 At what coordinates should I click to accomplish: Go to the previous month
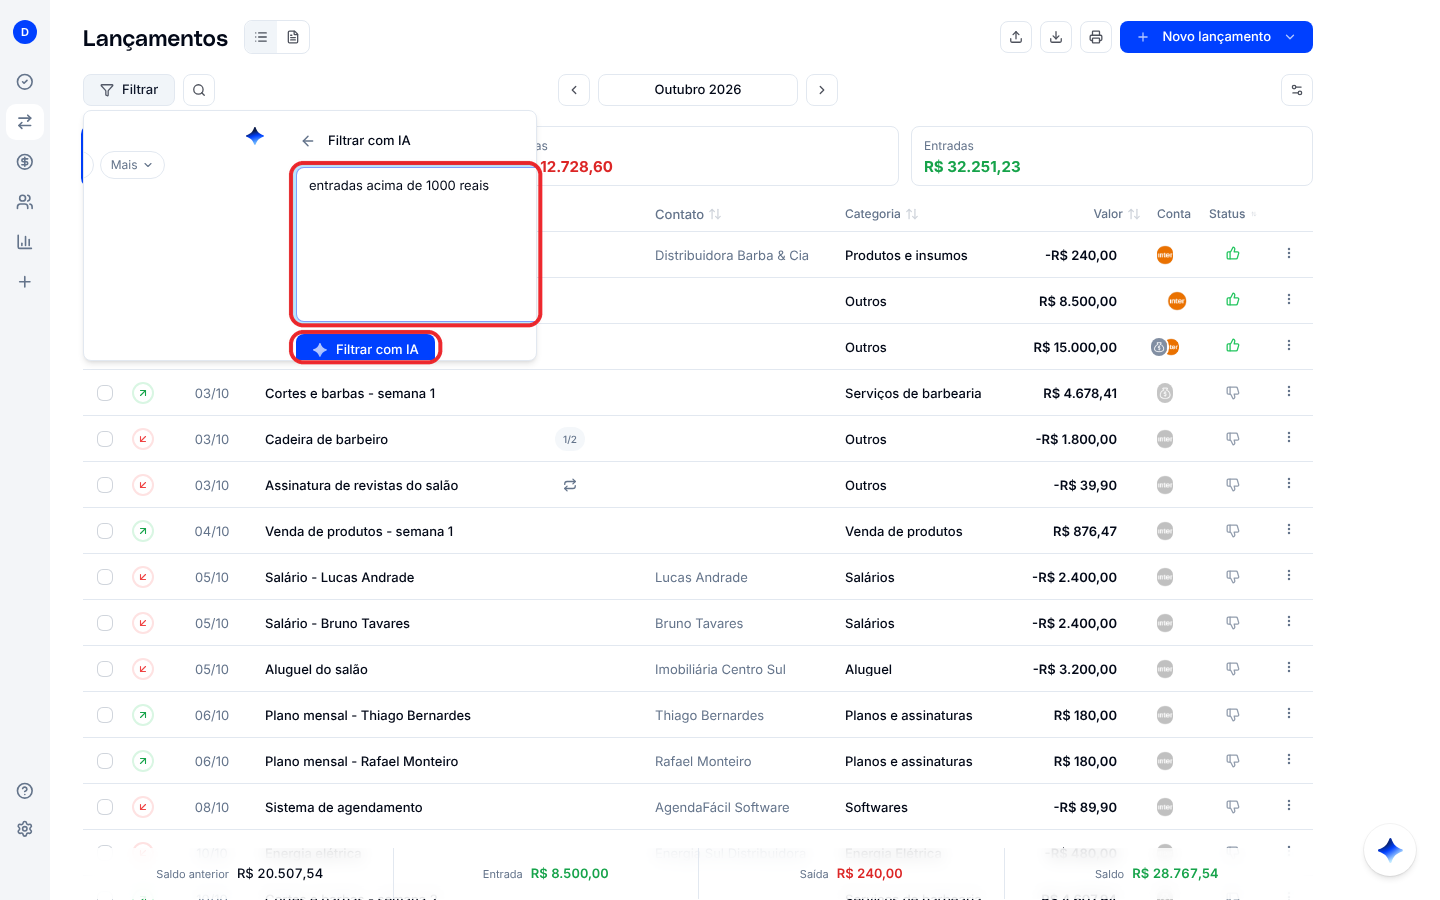click(574, 90)
